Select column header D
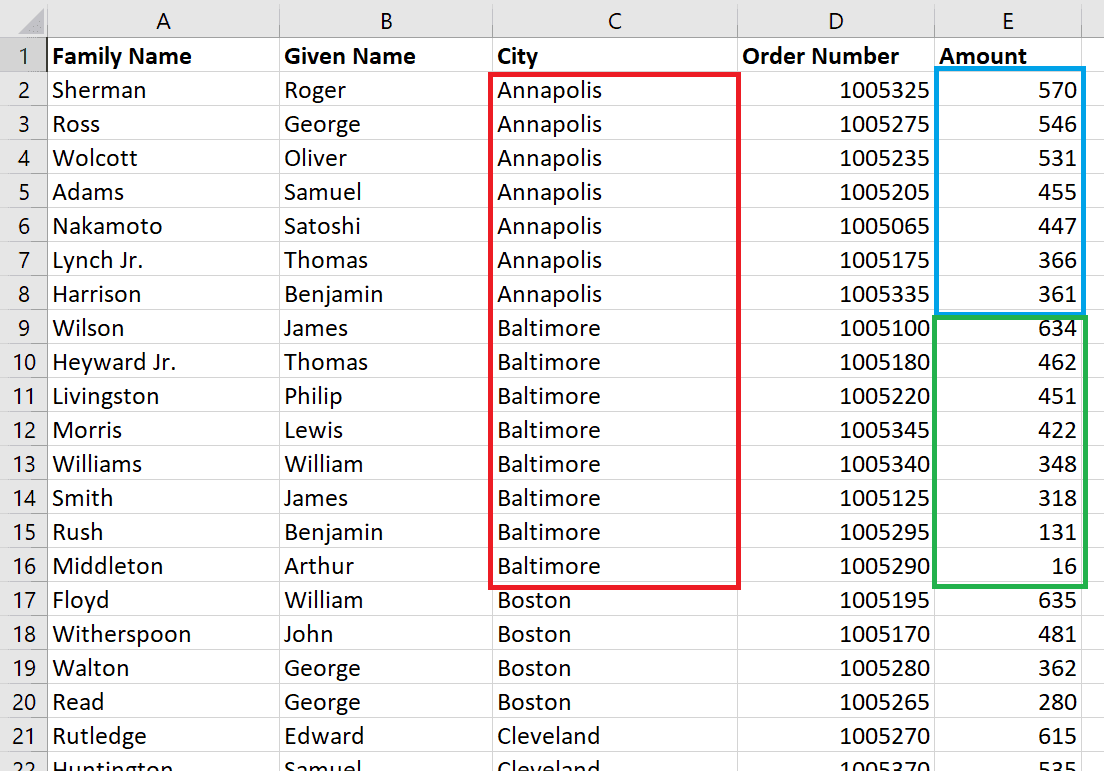 point(835,20)
